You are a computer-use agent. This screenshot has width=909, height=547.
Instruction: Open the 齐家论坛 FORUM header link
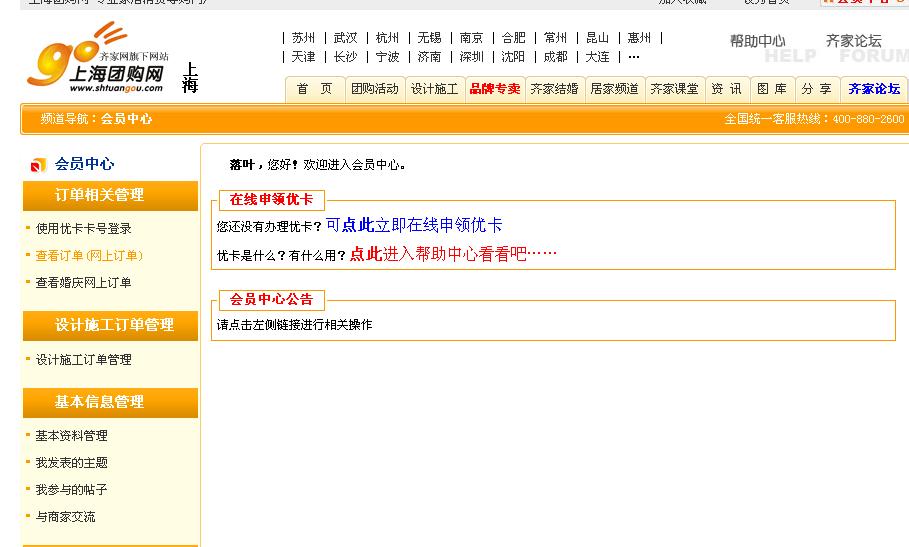pyautogui.click(x=866, y=46)
